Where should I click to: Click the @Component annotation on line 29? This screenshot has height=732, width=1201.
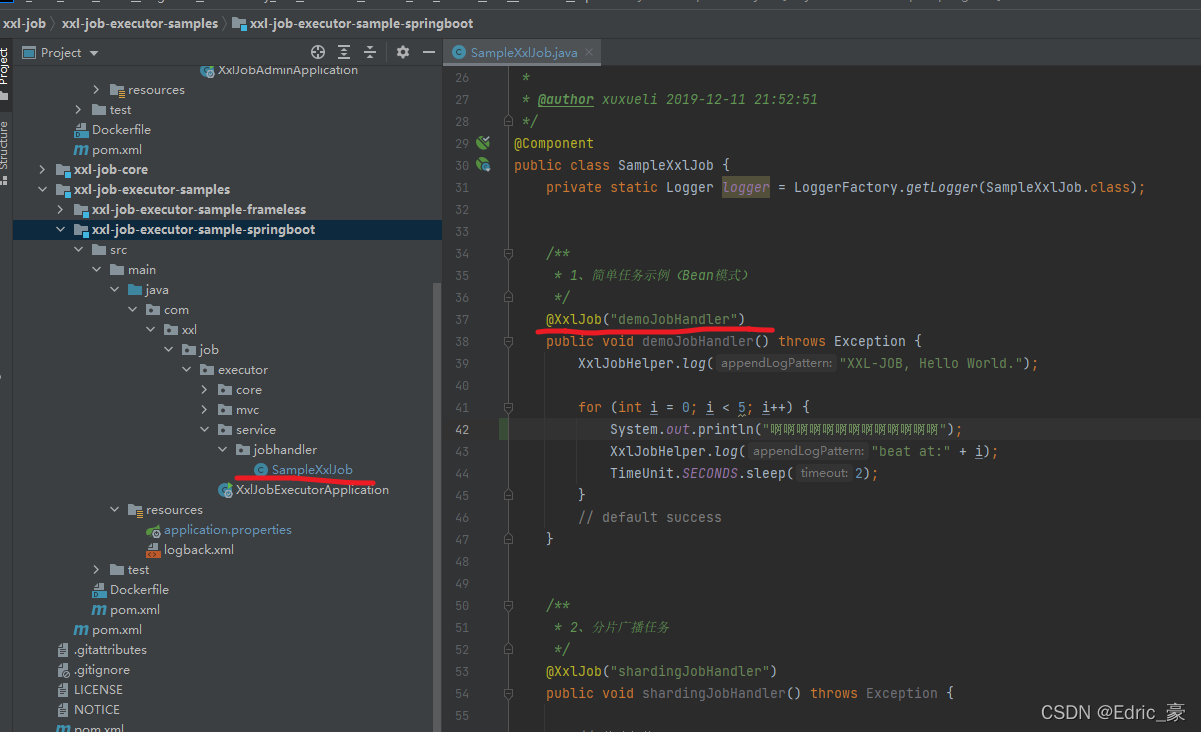tap(553, 143)
